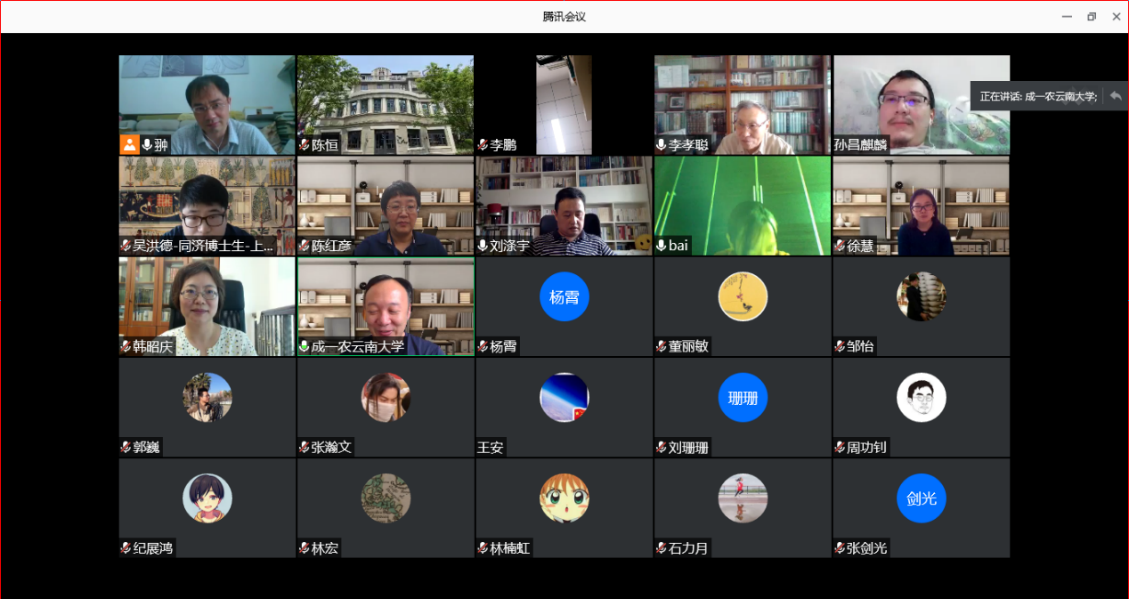This screenshot has height=599, width=1129.
Task: Click the mic icon beside bai
Action: coord(661,246)
